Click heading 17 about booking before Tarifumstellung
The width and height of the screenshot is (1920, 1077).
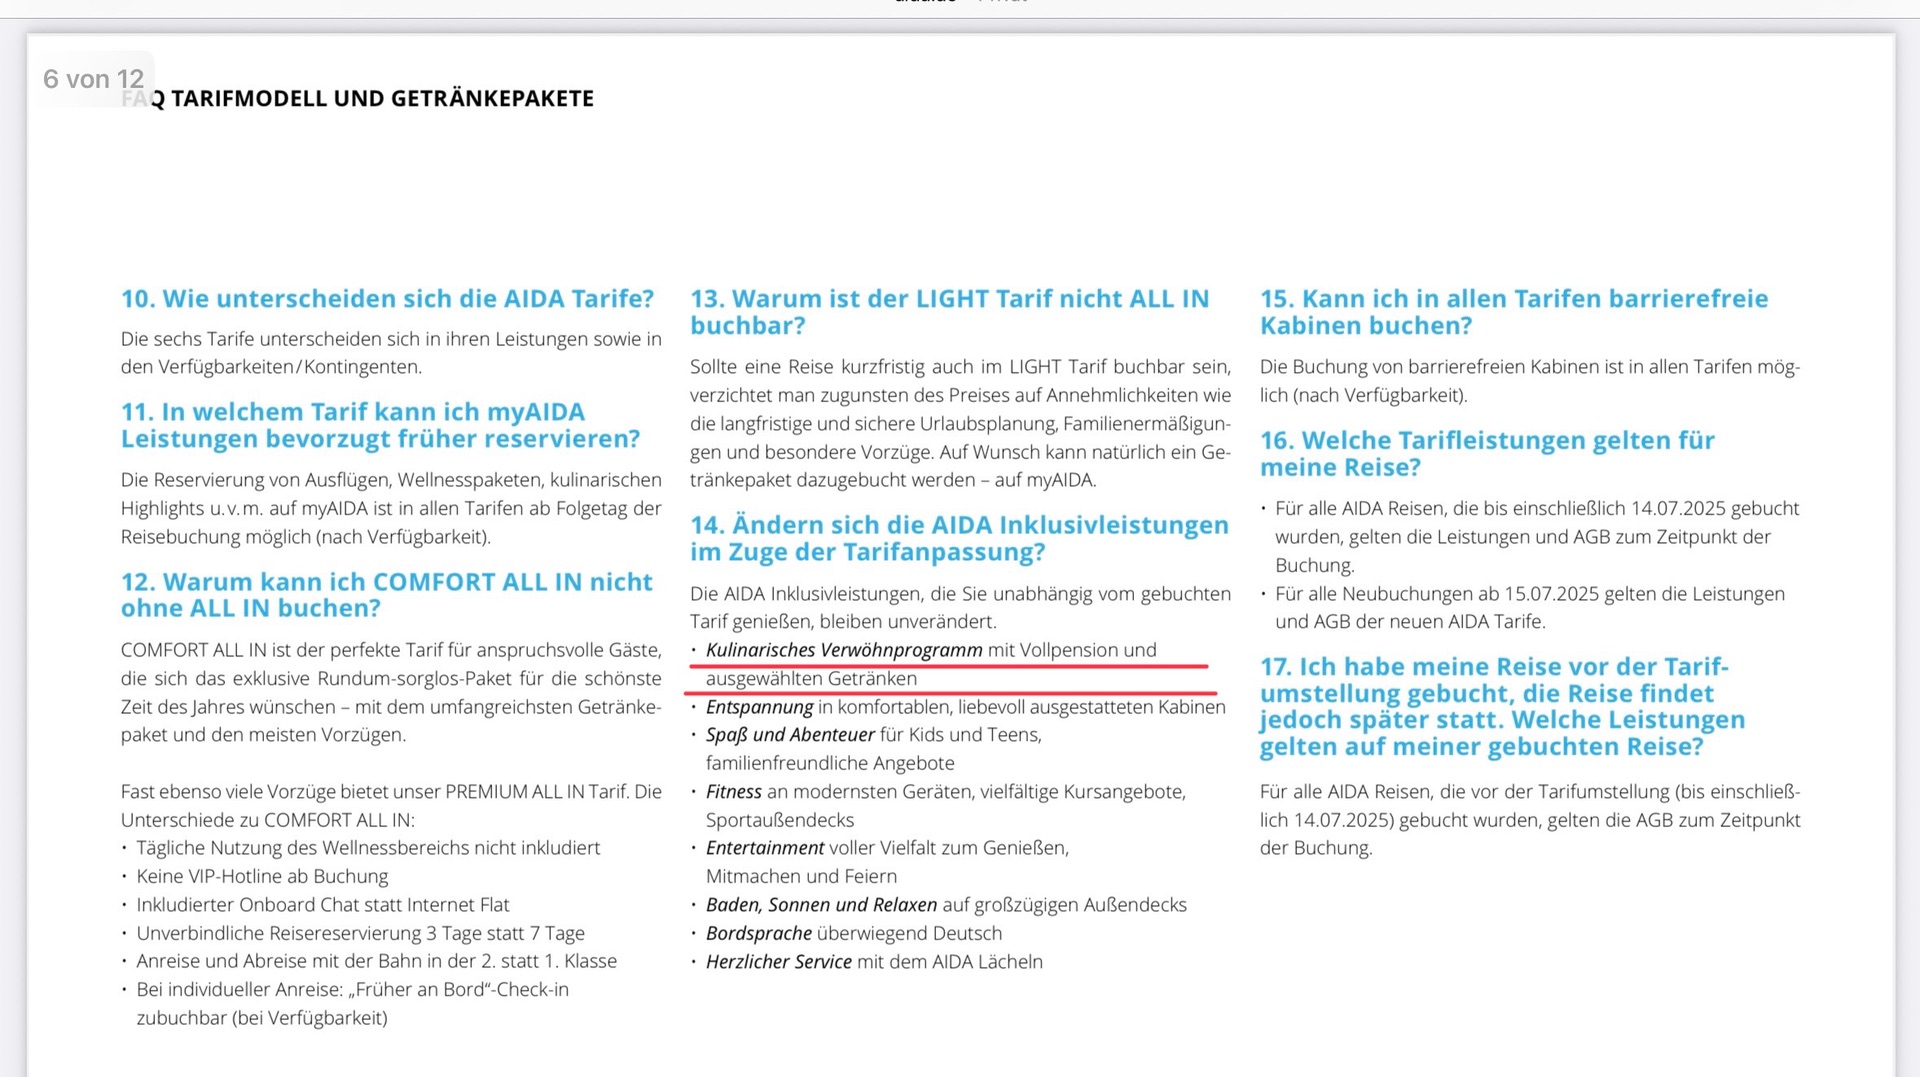pyautogui.click(x=1501, y=706)
